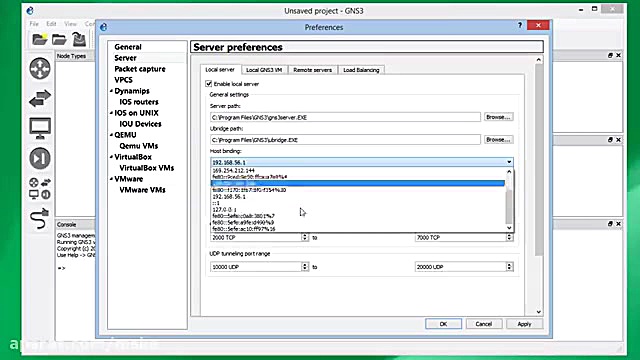This screenshot has height=360, width=640.
Task: Click the Preferences dialog help question mark
Action: point(520,25)
